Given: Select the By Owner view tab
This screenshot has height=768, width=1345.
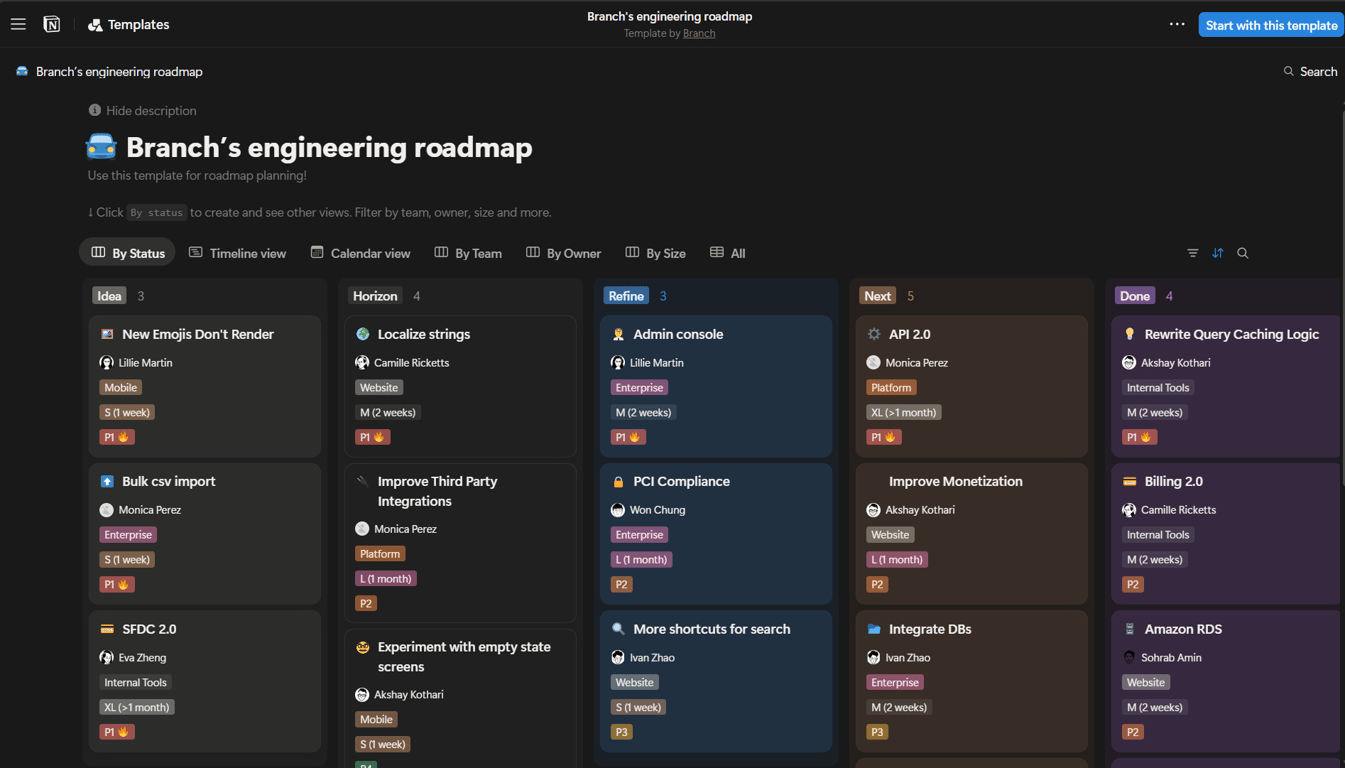Looking at the screenshot, I should (564, 253).
